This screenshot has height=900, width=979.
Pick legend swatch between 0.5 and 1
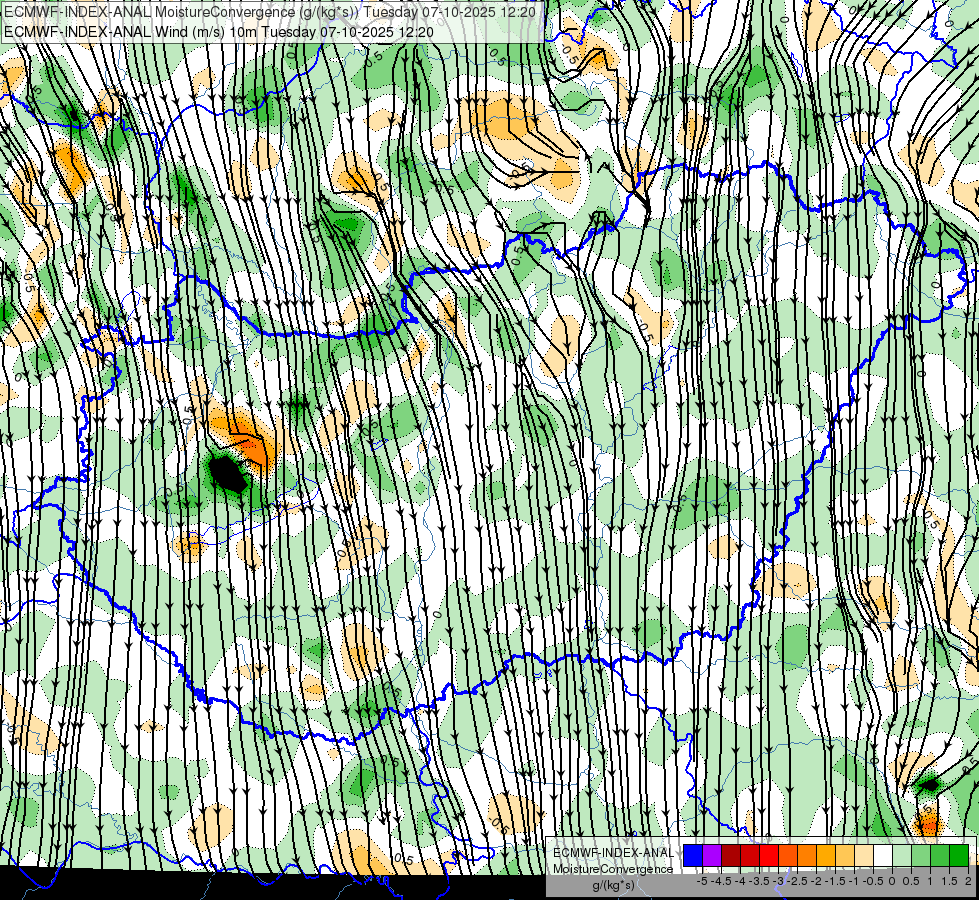coord(921,855)
